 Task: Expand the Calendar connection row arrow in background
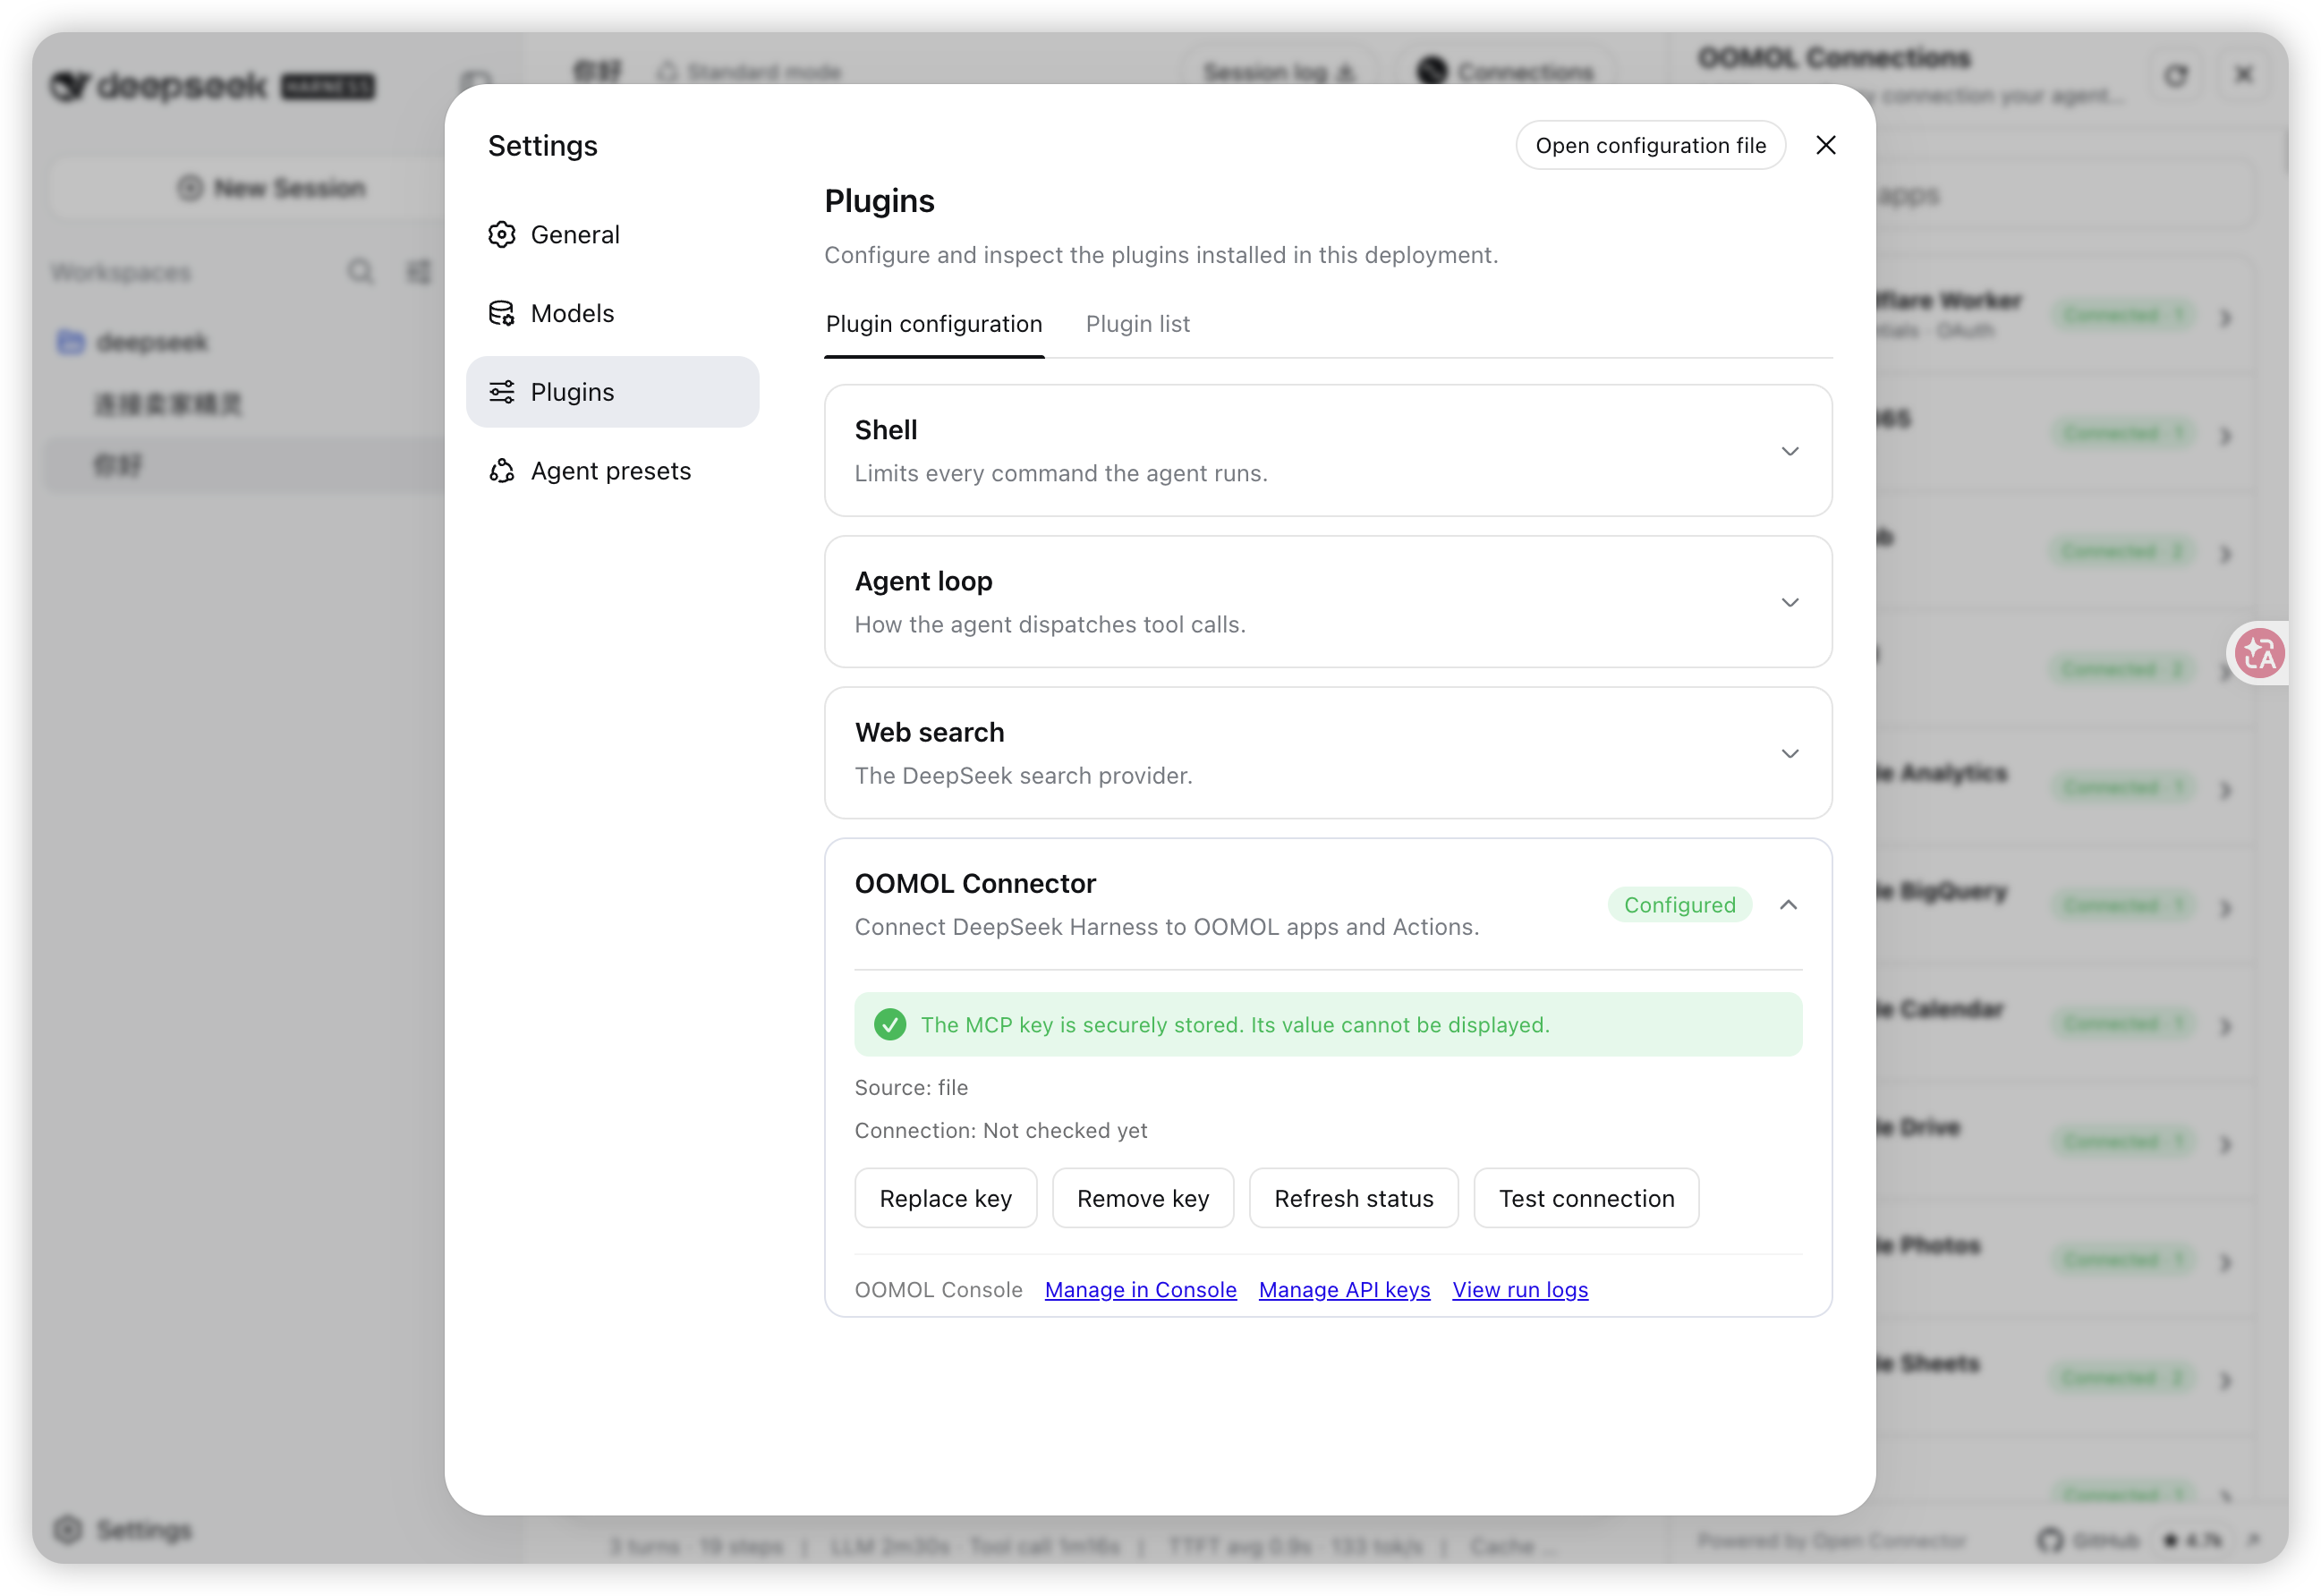click(2225, 1026)
